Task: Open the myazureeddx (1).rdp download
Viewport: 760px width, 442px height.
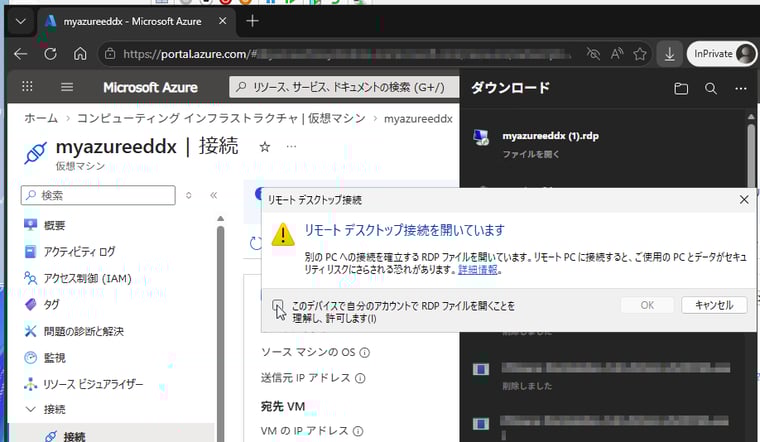Action: pos(550,136)
